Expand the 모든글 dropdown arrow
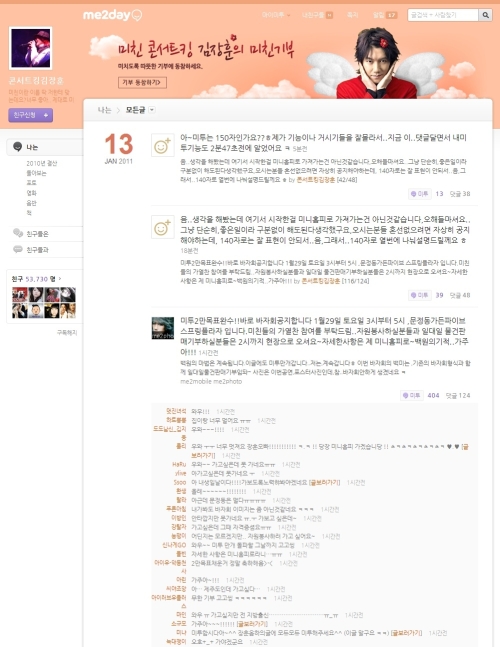Viewport: 500px width, 647px height. pyautogui.click(x=152, y=110)
